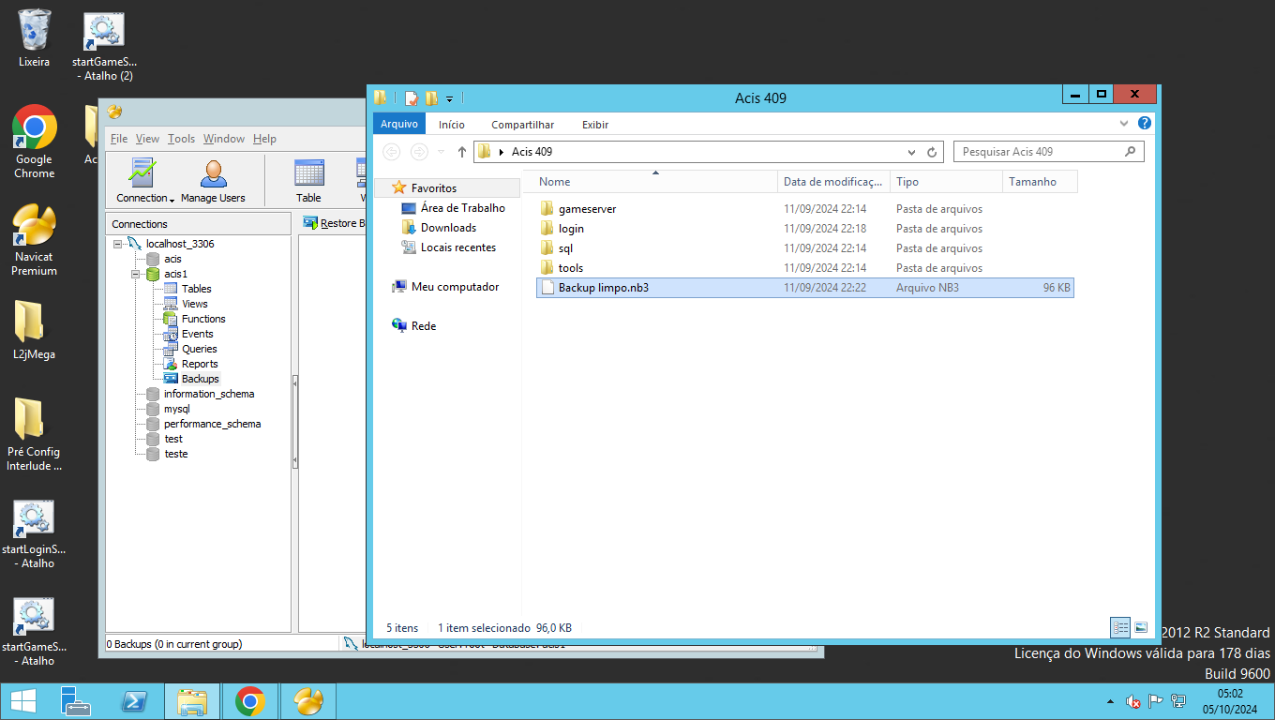
Task: Select the Backups node icon under acis1
Action: click(171, 379)
